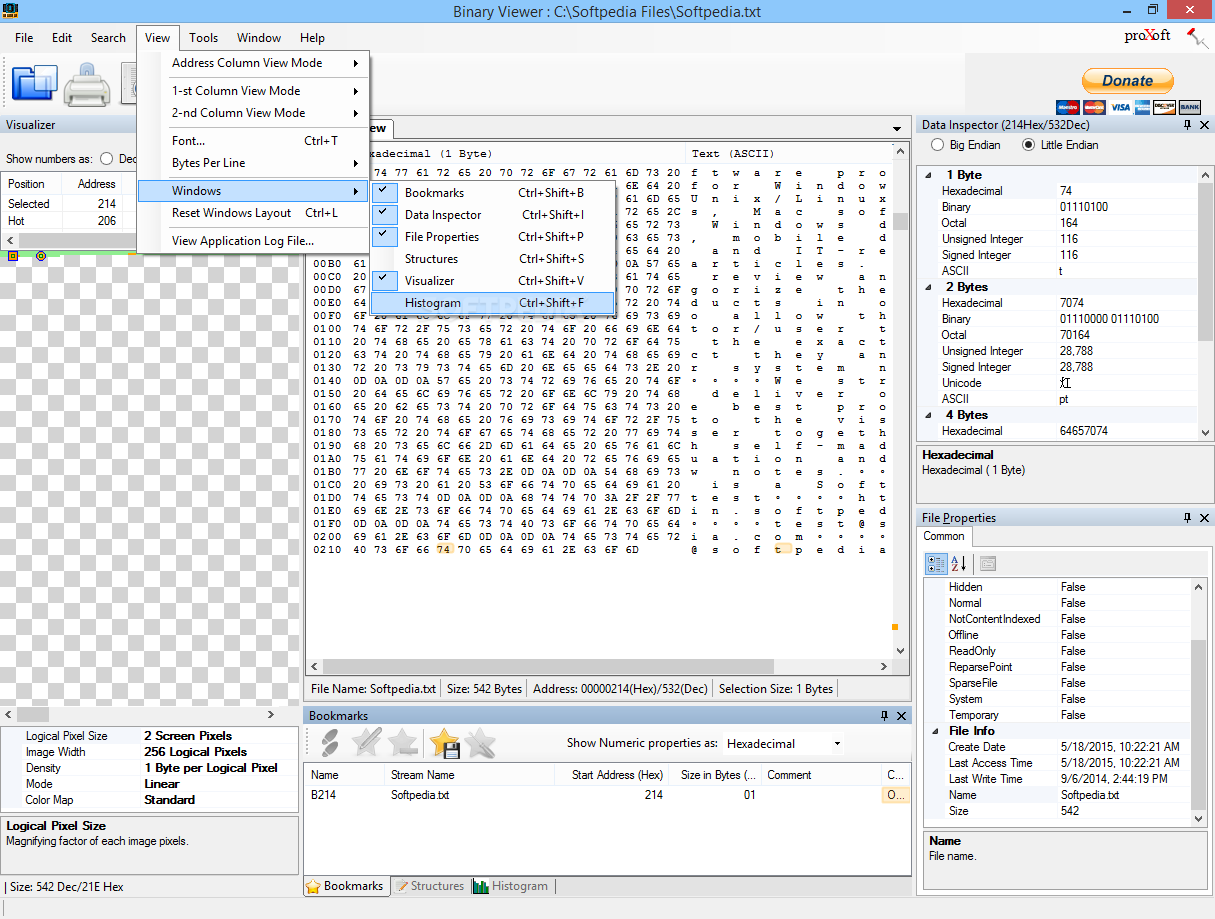Click the Alphabetical A-Z sort icon
1215x919 pixels.
958,564
